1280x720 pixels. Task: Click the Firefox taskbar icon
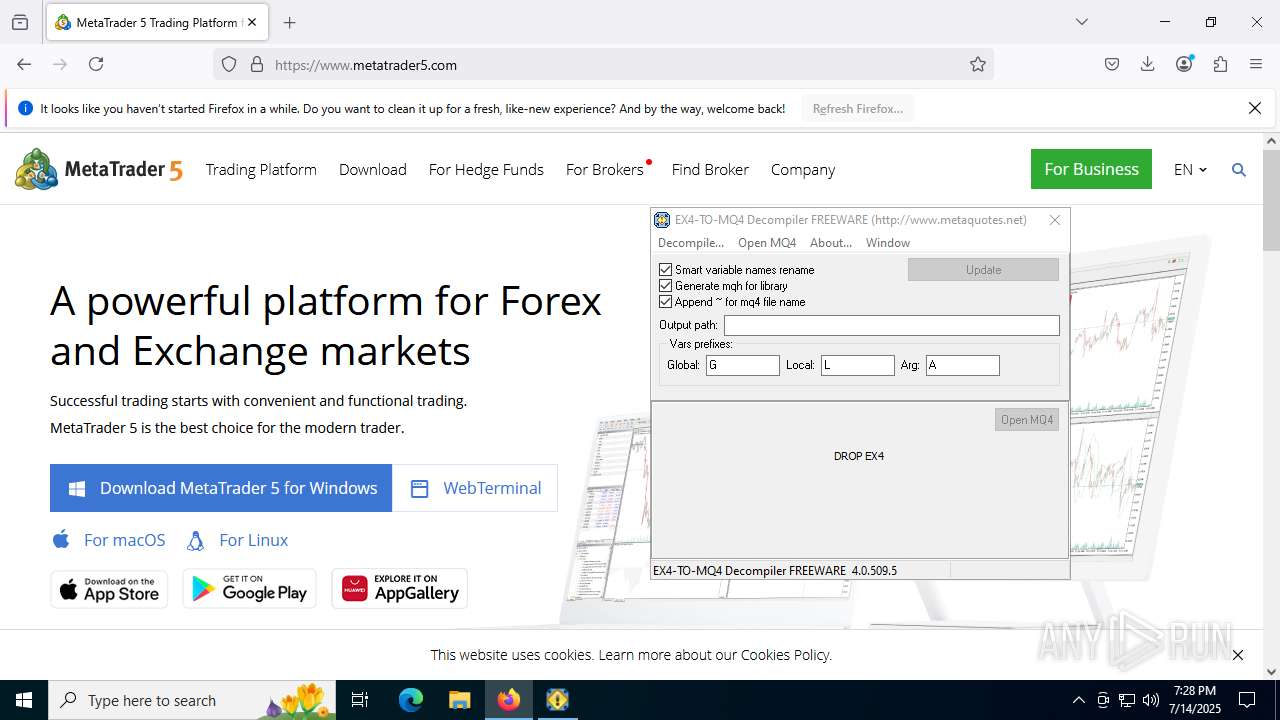509,700
